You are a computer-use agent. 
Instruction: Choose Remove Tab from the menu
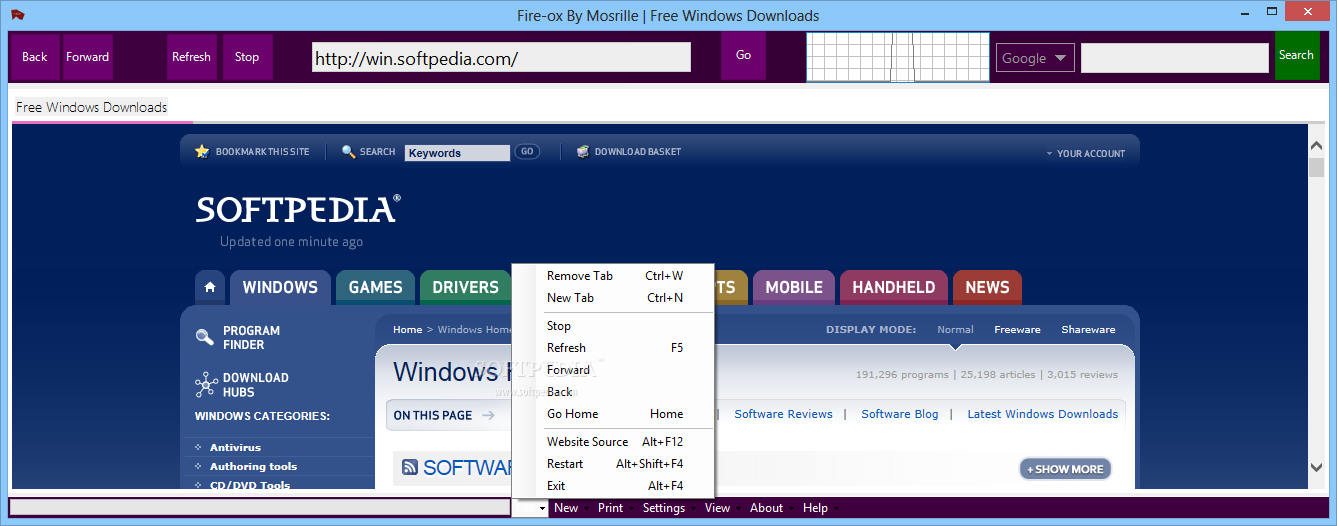click(613, 276)
